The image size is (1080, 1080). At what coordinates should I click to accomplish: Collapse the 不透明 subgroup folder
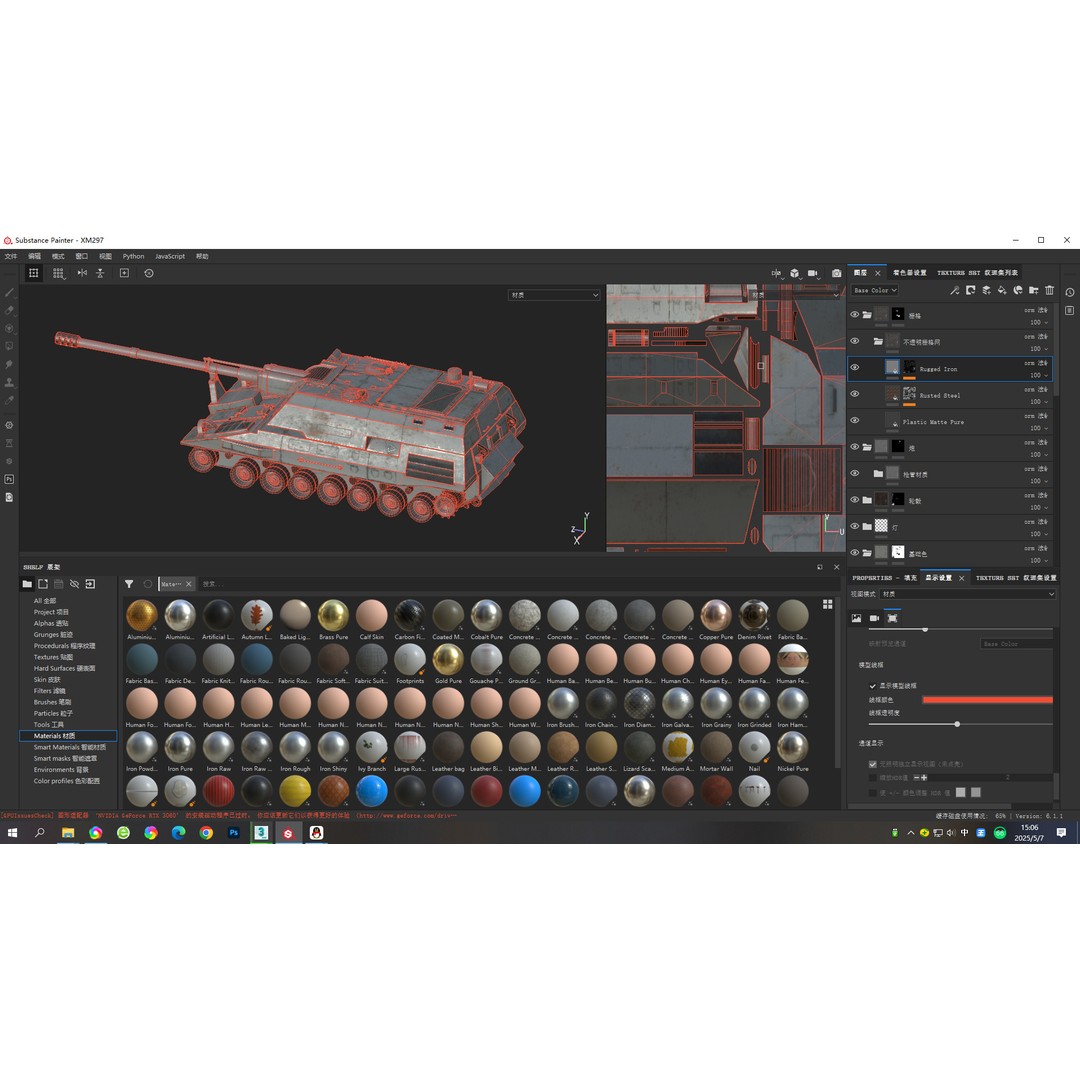(878, 342)
